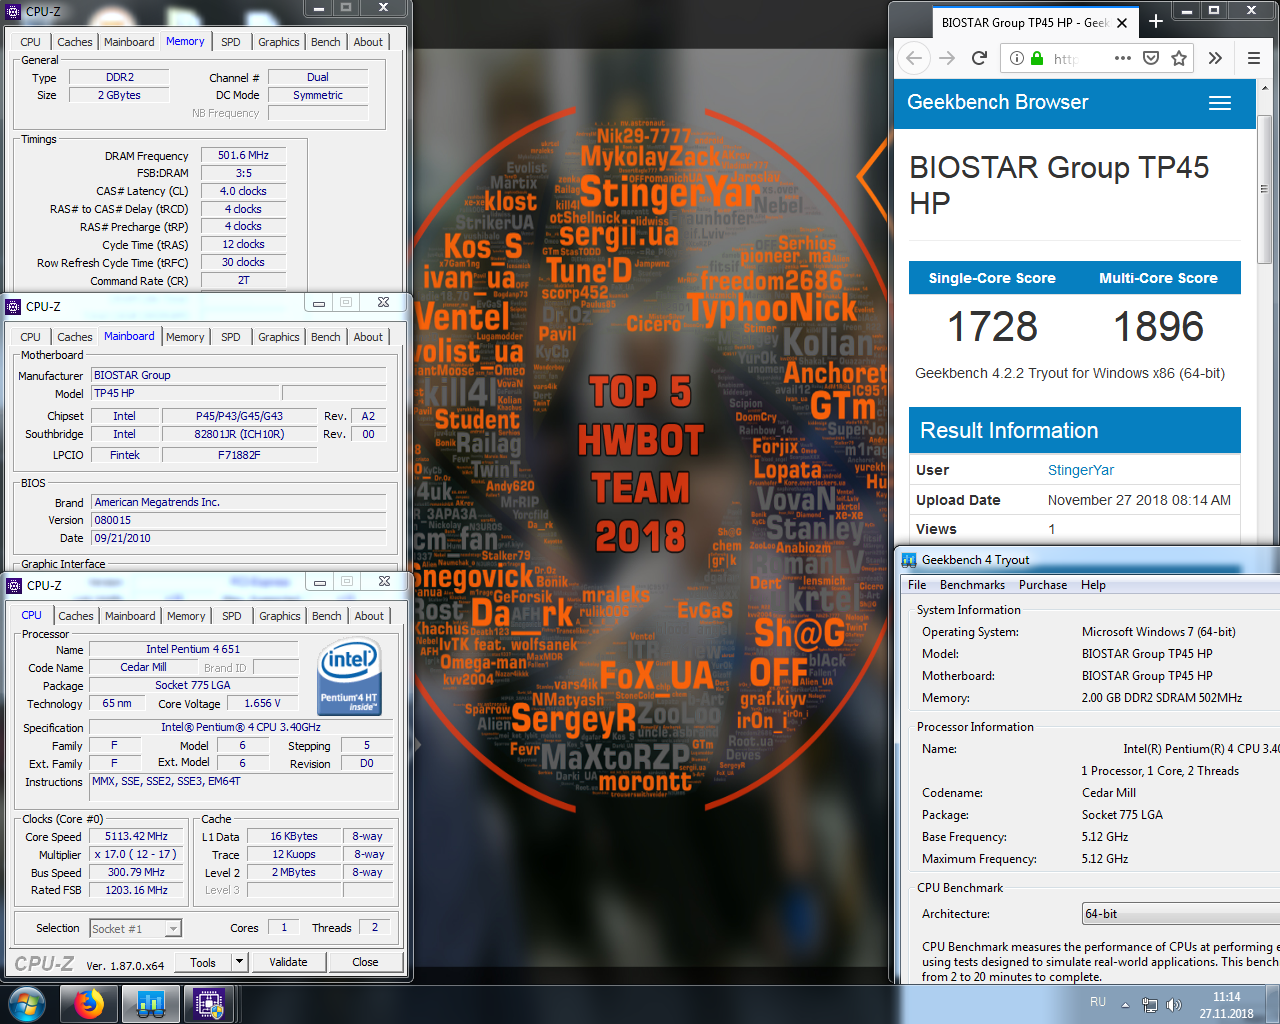Click the Close button in CPU-Z
Screen dimensions: 1280x1024
click(x=365, y=962)
